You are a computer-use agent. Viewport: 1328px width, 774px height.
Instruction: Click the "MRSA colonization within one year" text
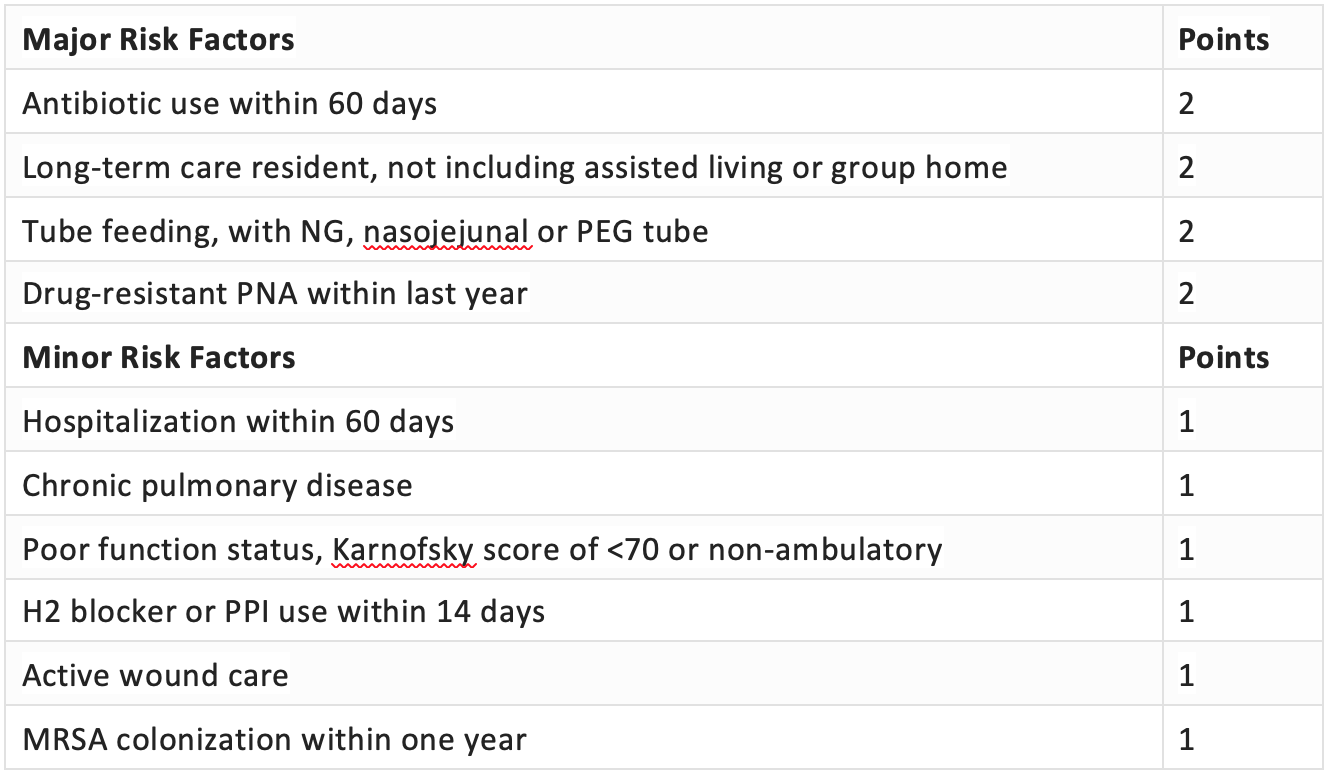[274, 740]
